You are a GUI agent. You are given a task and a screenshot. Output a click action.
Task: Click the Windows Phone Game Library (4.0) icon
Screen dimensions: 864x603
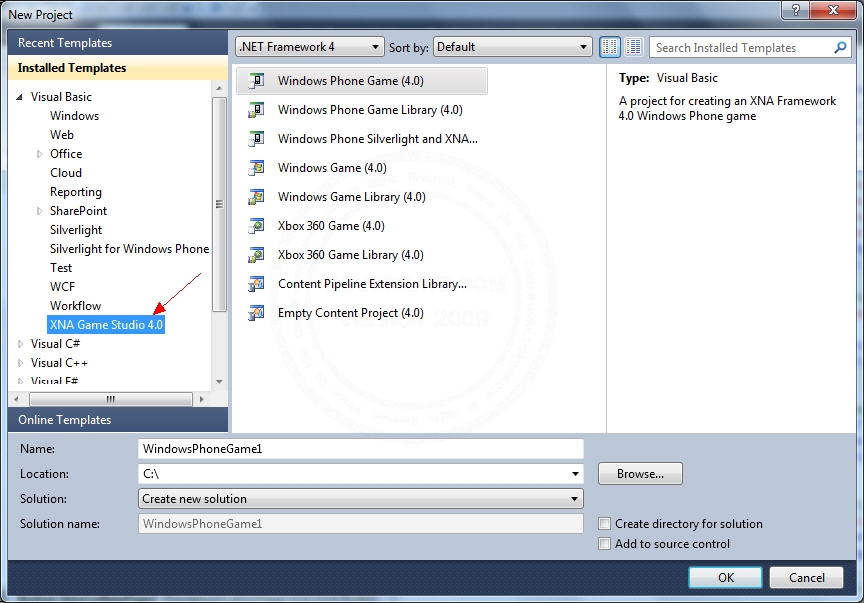click(x=256, y=110)
